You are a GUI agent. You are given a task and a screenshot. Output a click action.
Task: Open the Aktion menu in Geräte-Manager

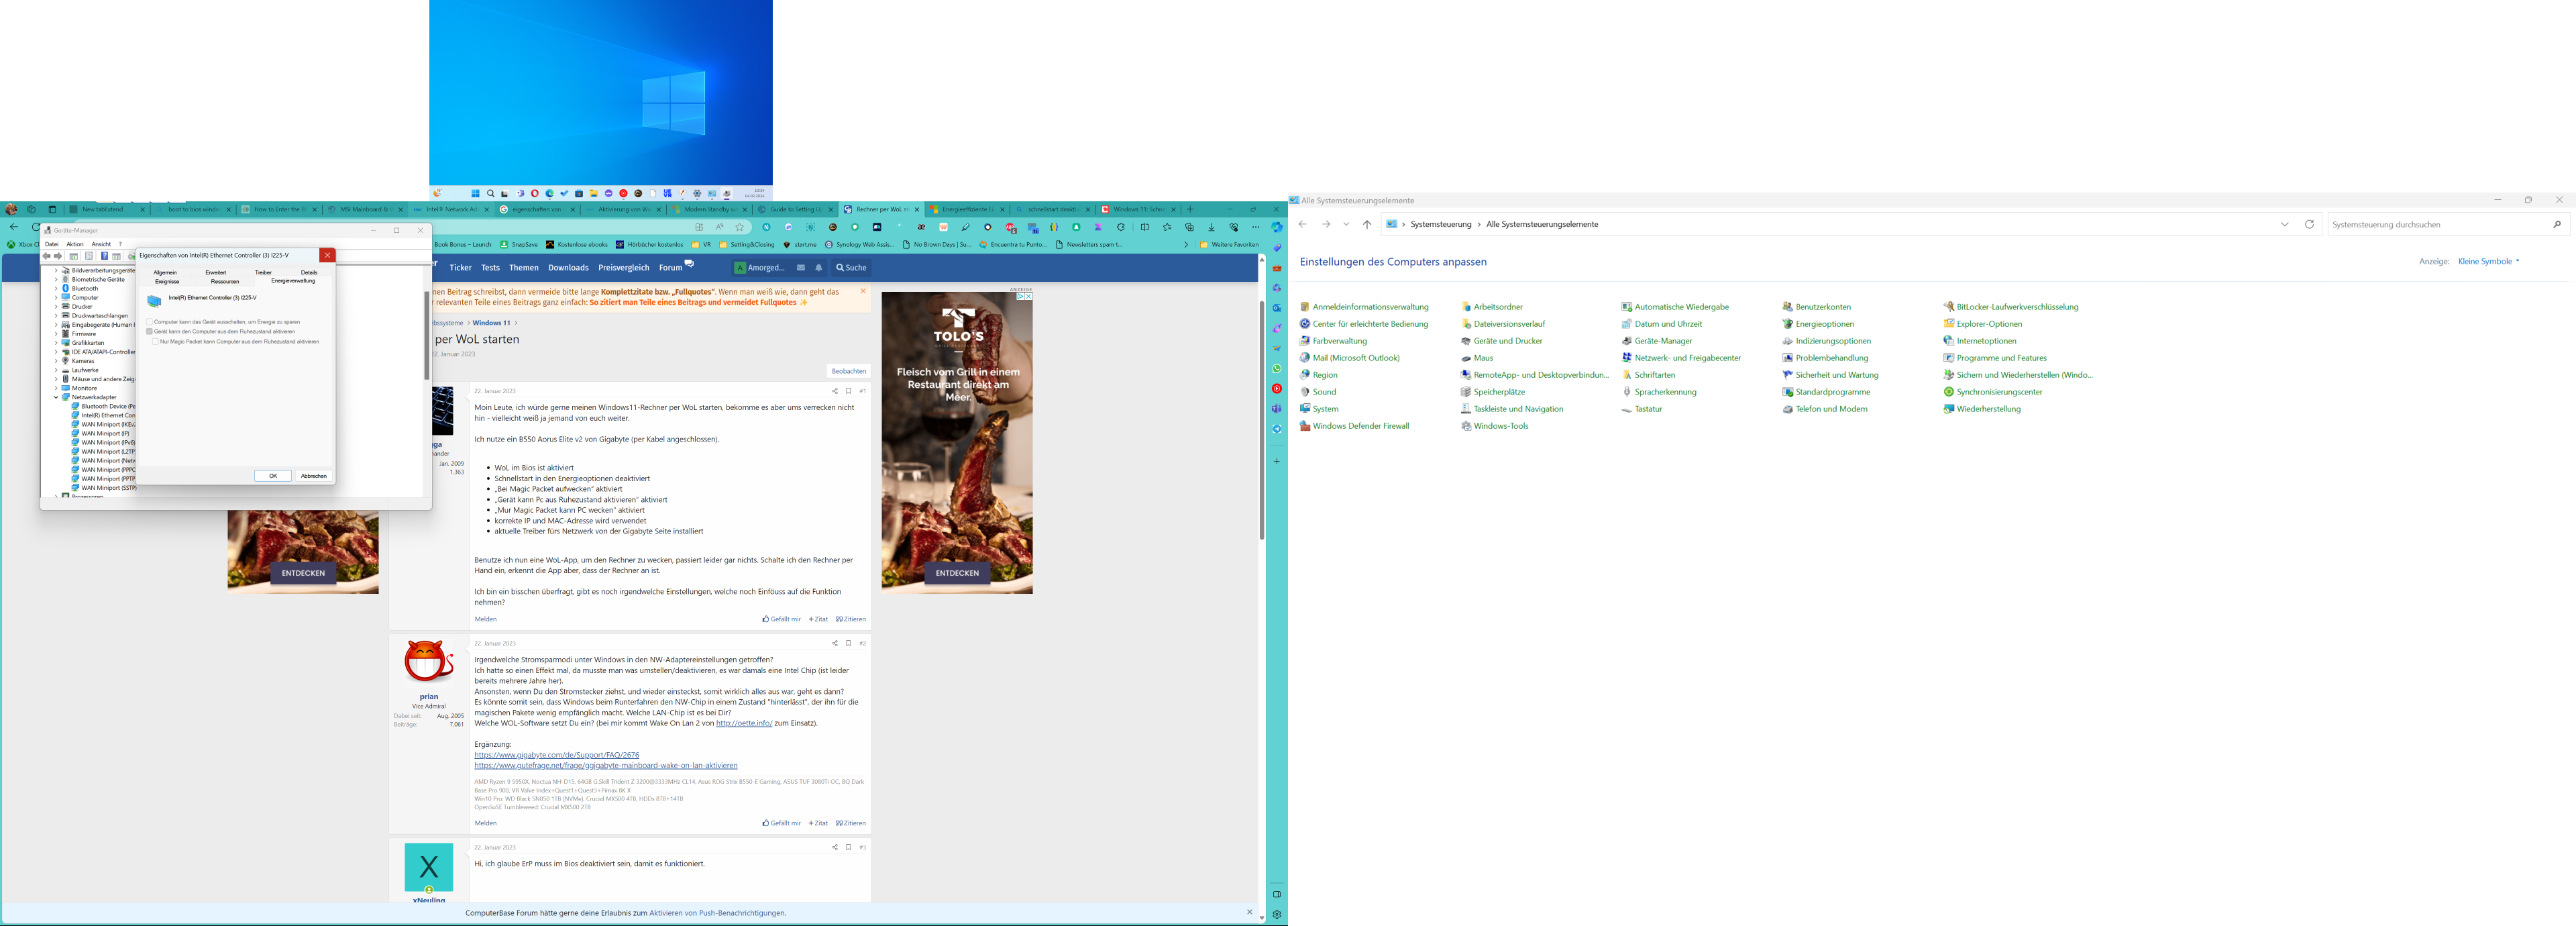tap(75, 244)
